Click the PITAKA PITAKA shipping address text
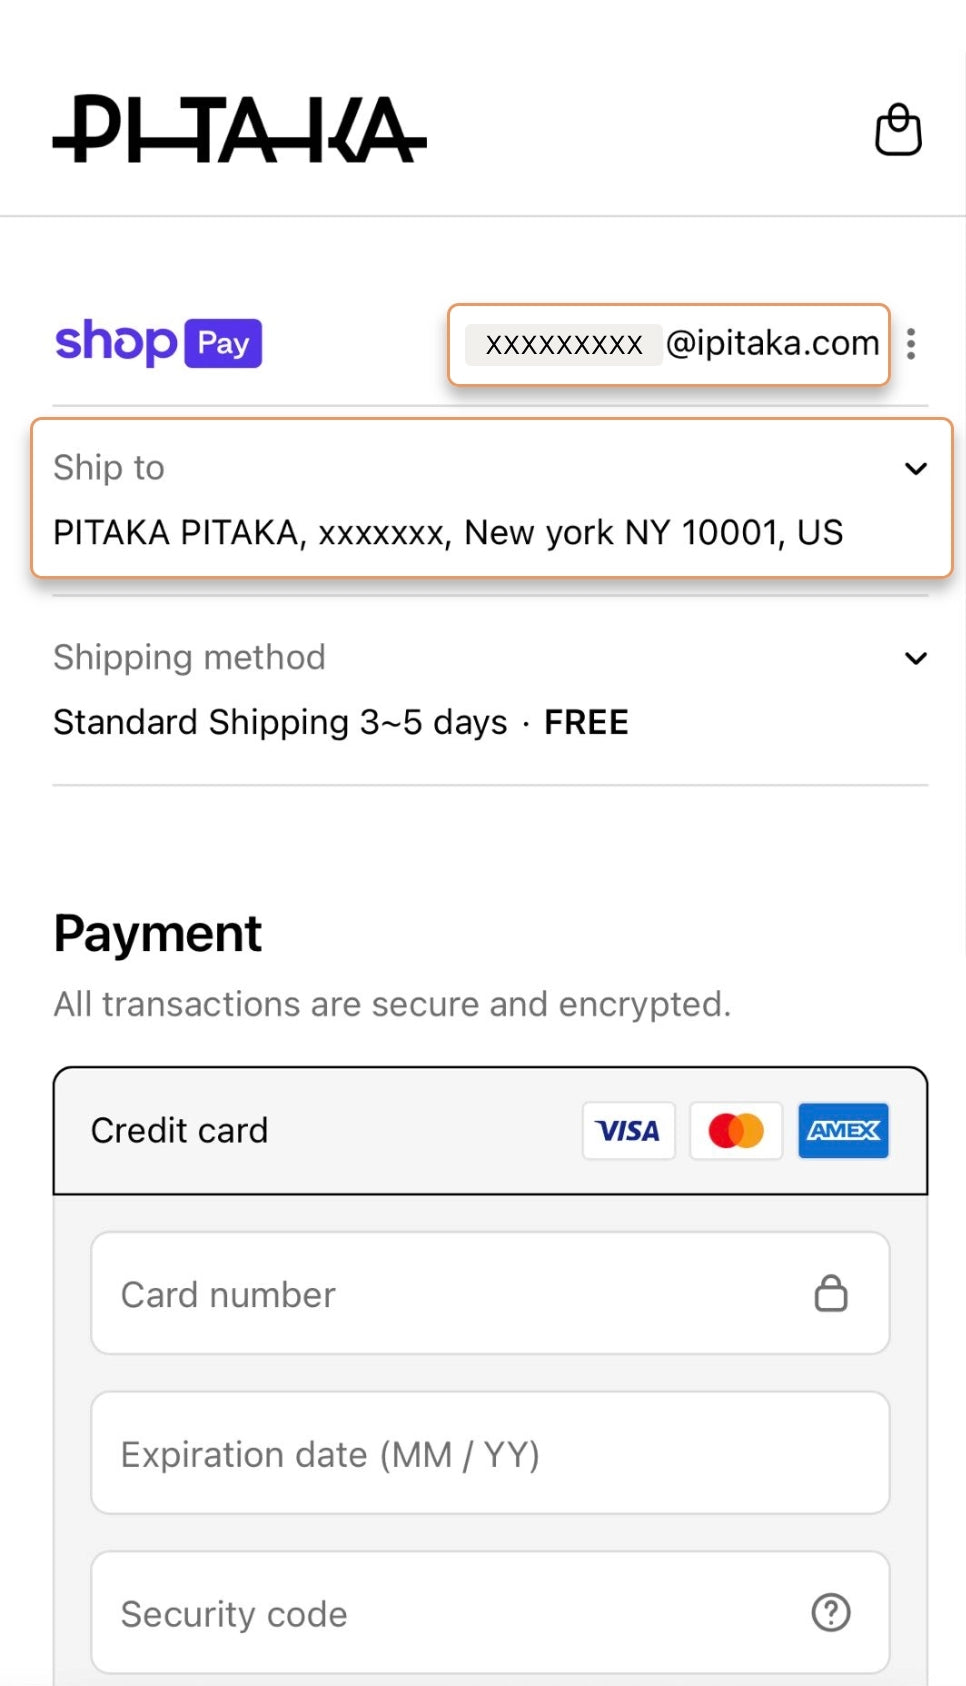This screenshot has width=966, height=1686. [x=449, y=532]
